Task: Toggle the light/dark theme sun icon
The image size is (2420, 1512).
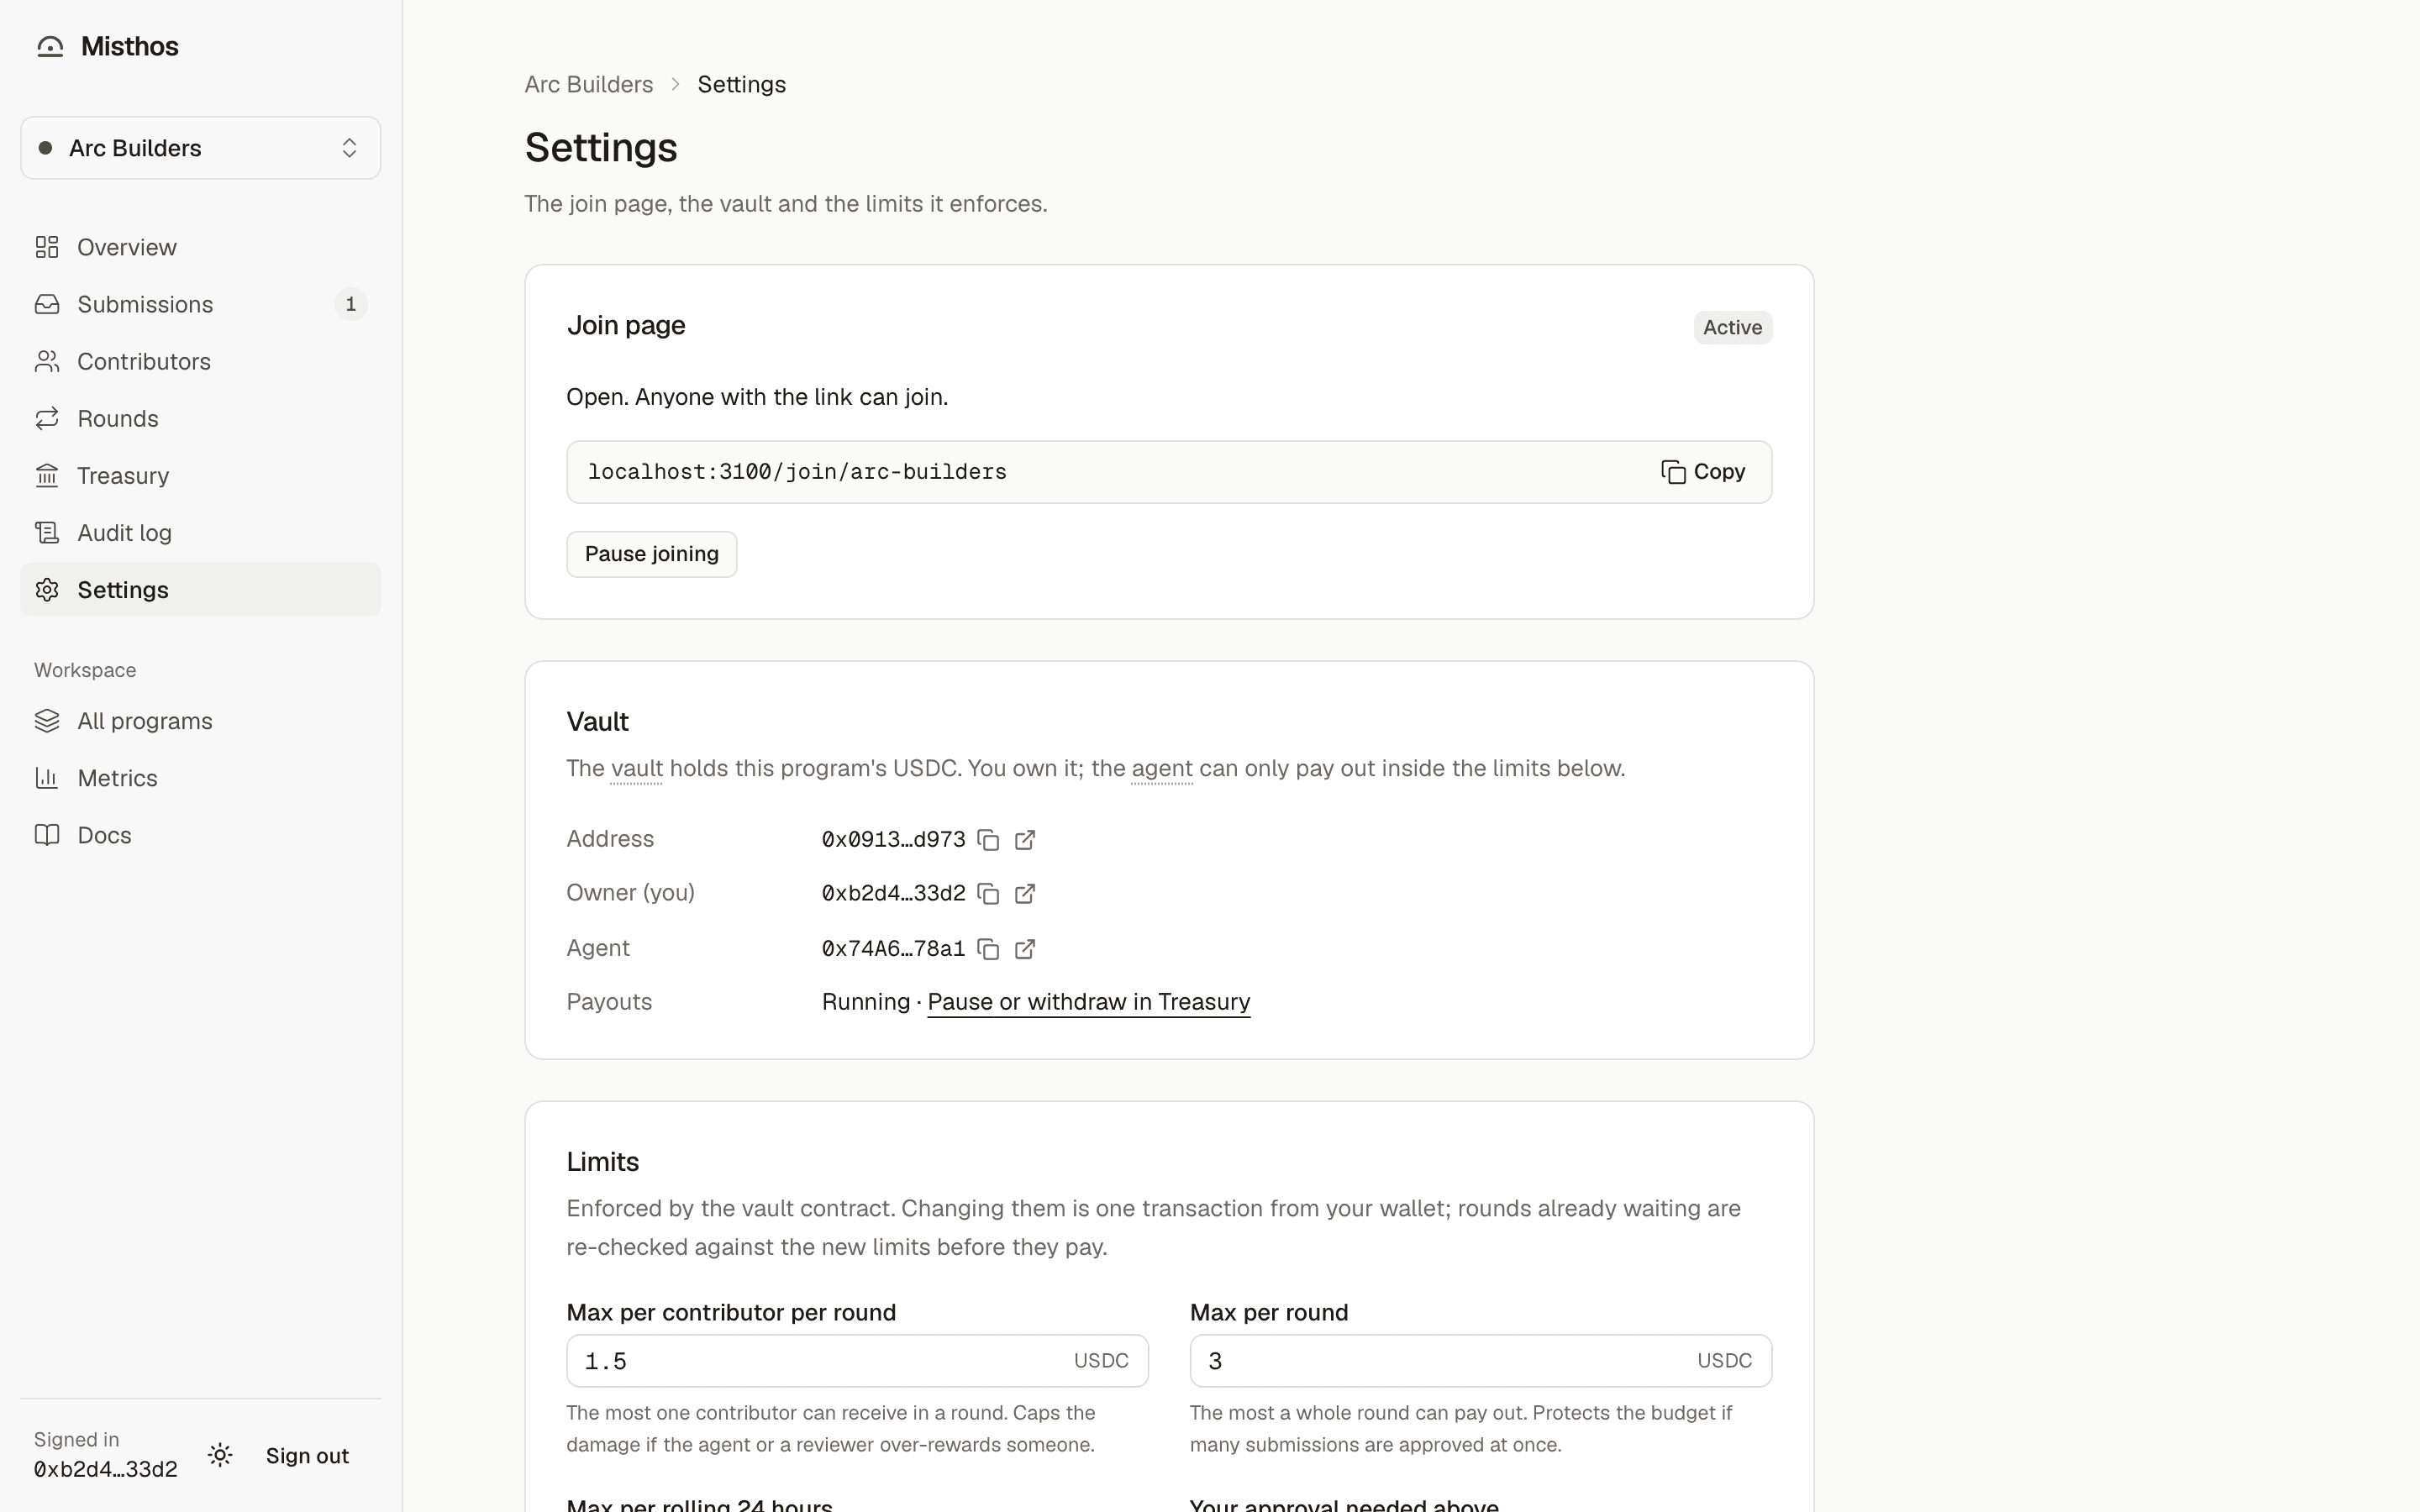Action: (x=220, y=1455)
